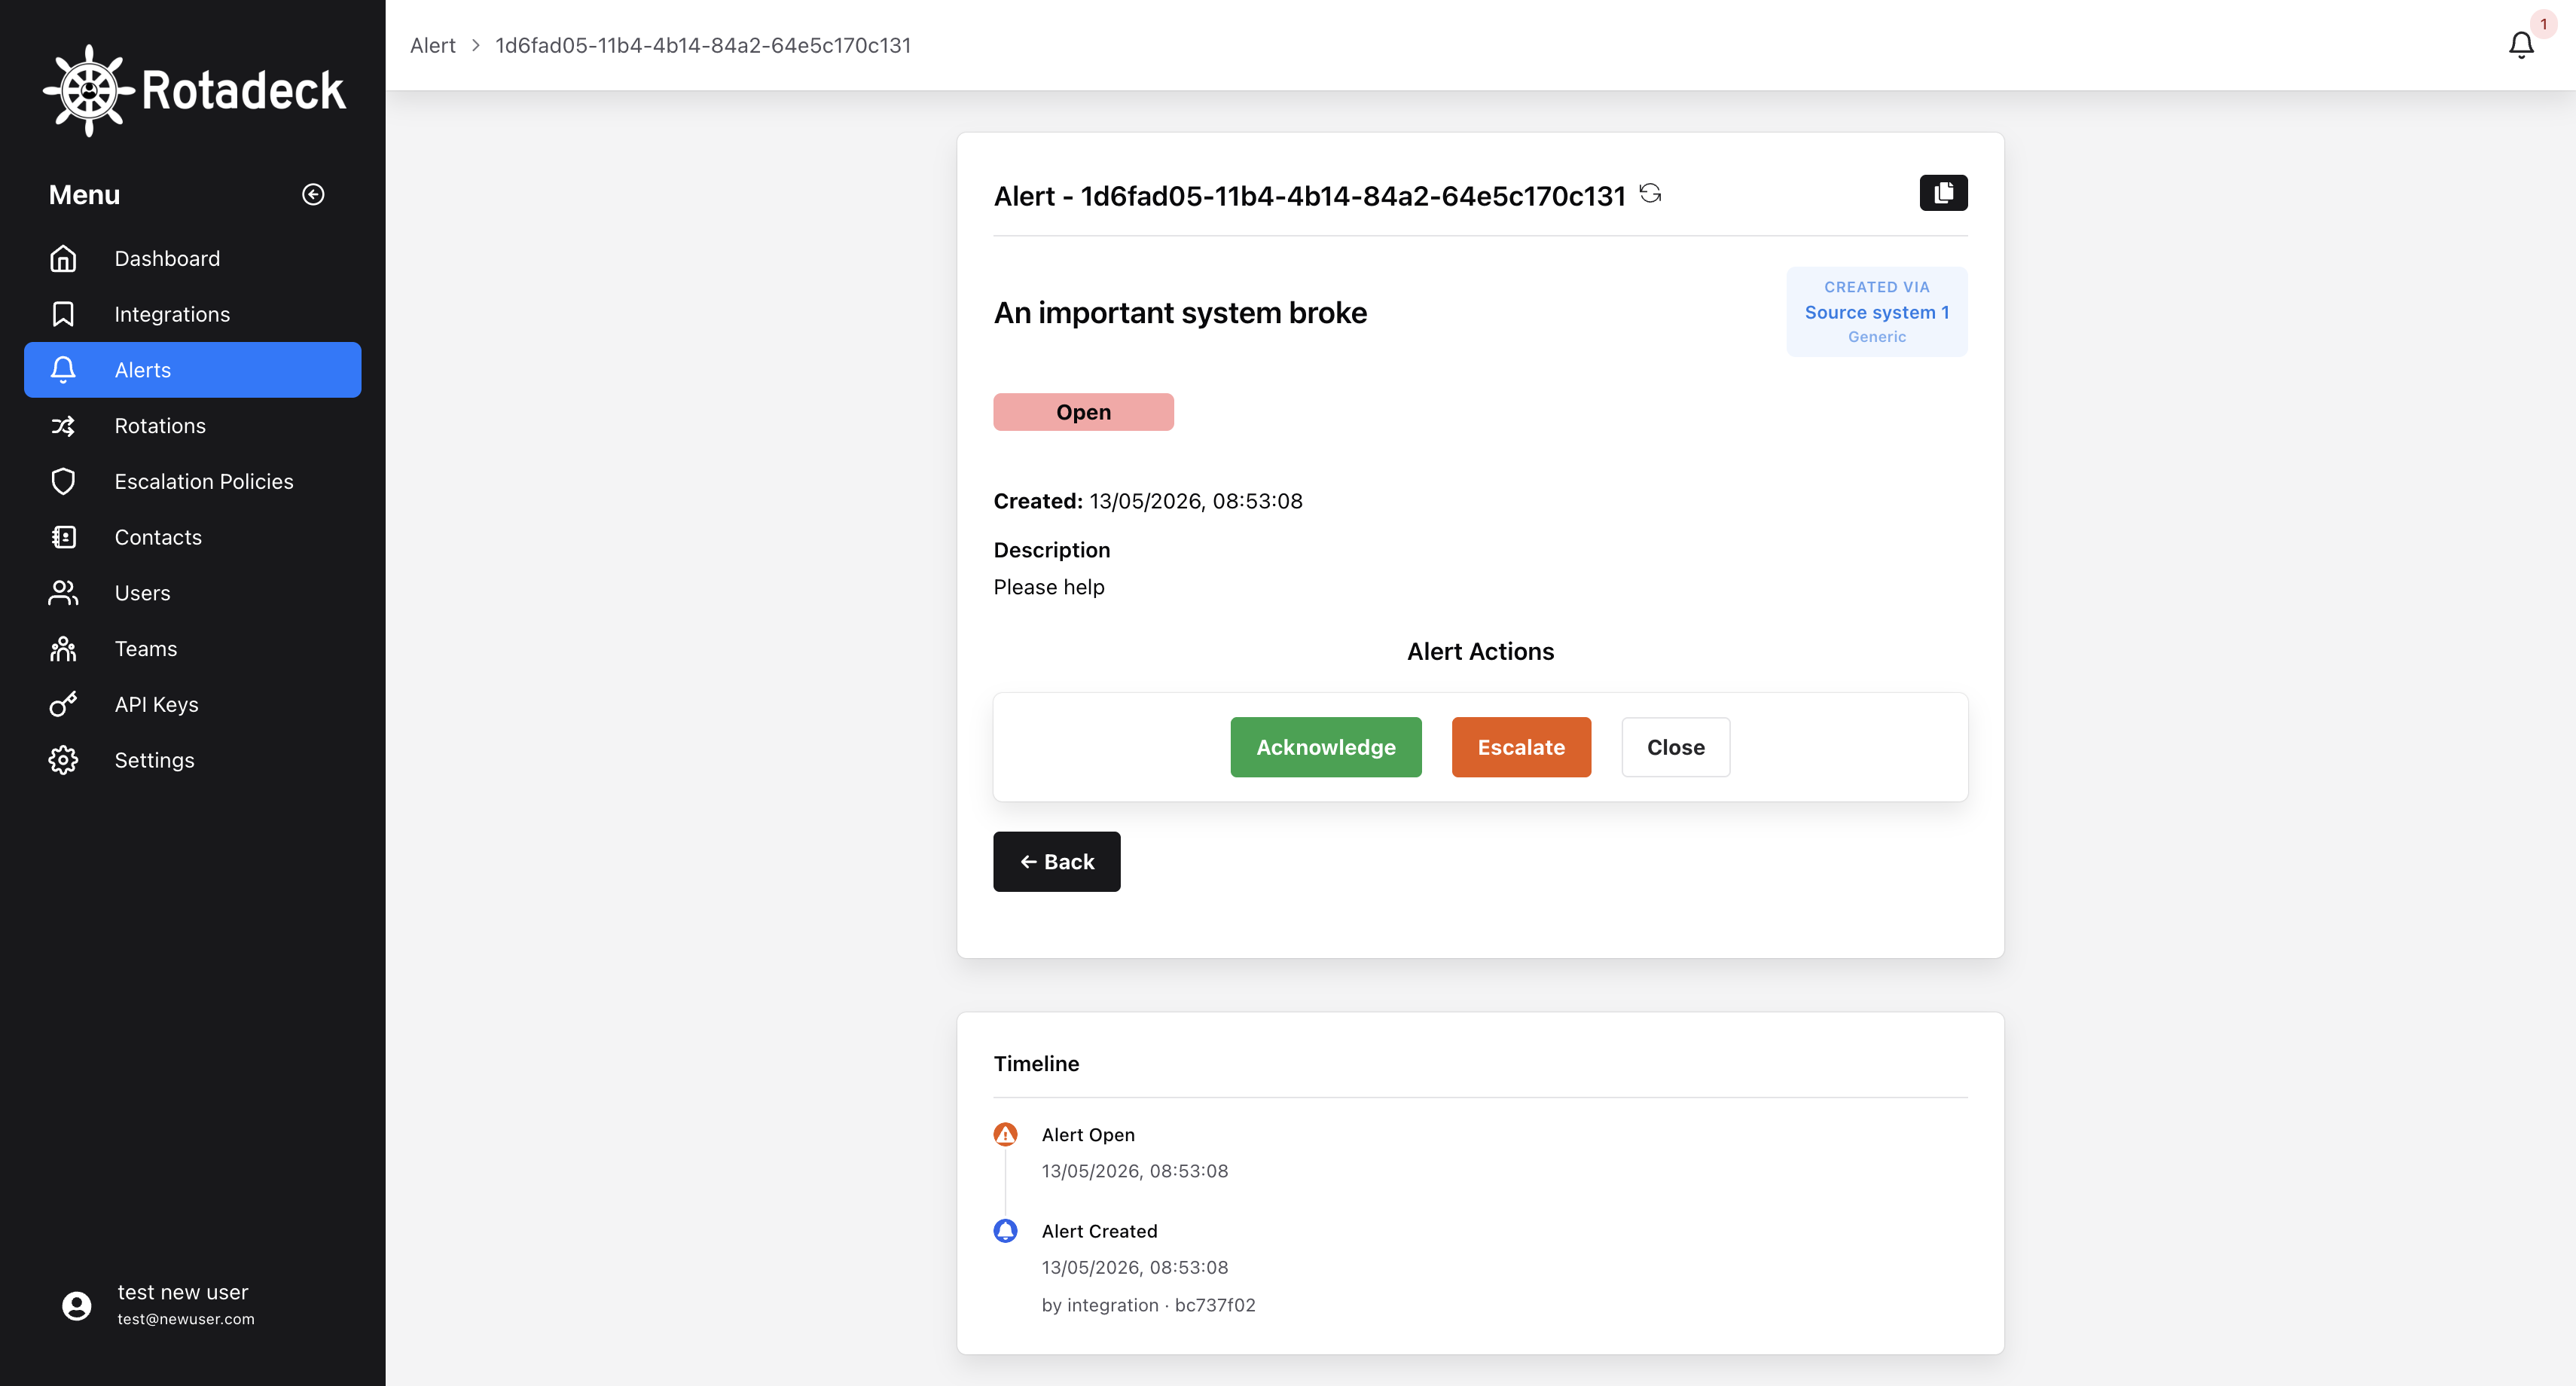Collapse the Menu sidebar arrow icon
This screenshot has height=1386, width=2576.
pyautogui.click(x=313, y=194)
